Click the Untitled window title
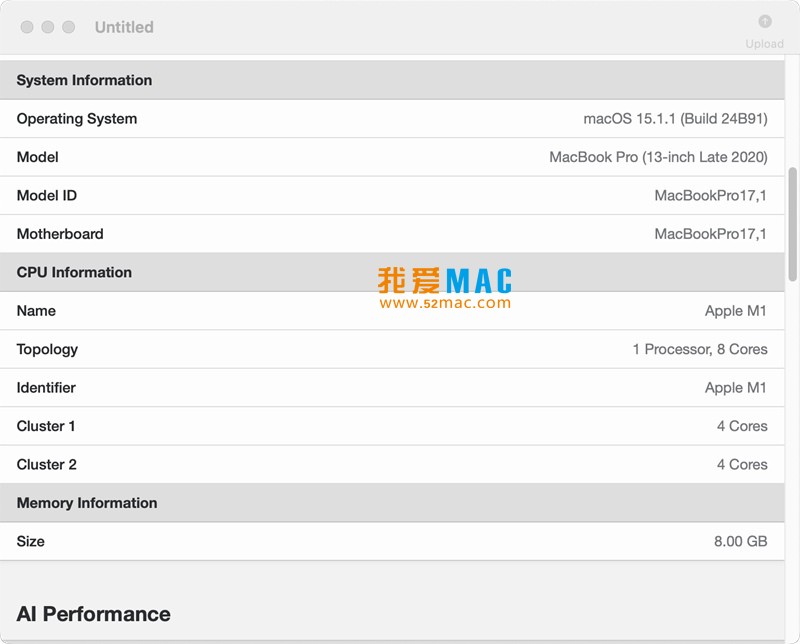 pyautogui.click(x=124, y=27)
